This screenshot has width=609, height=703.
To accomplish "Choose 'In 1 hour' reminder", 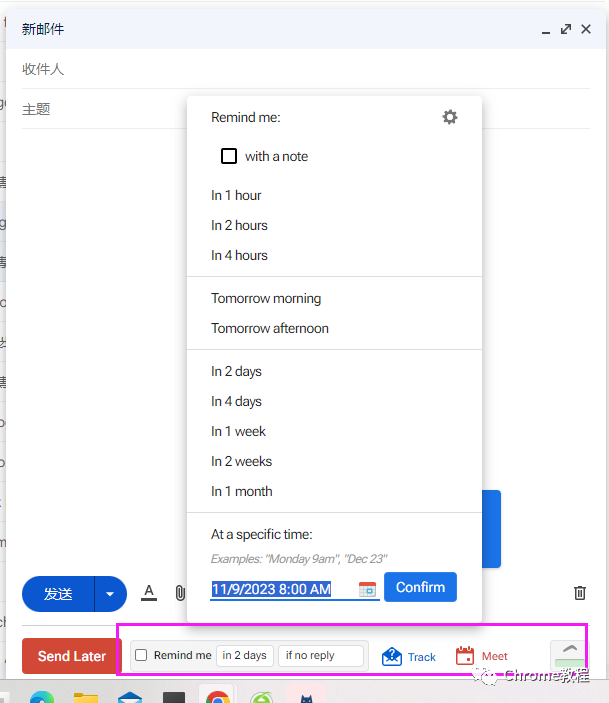I will pyautogui.click(x=236, y=195).
